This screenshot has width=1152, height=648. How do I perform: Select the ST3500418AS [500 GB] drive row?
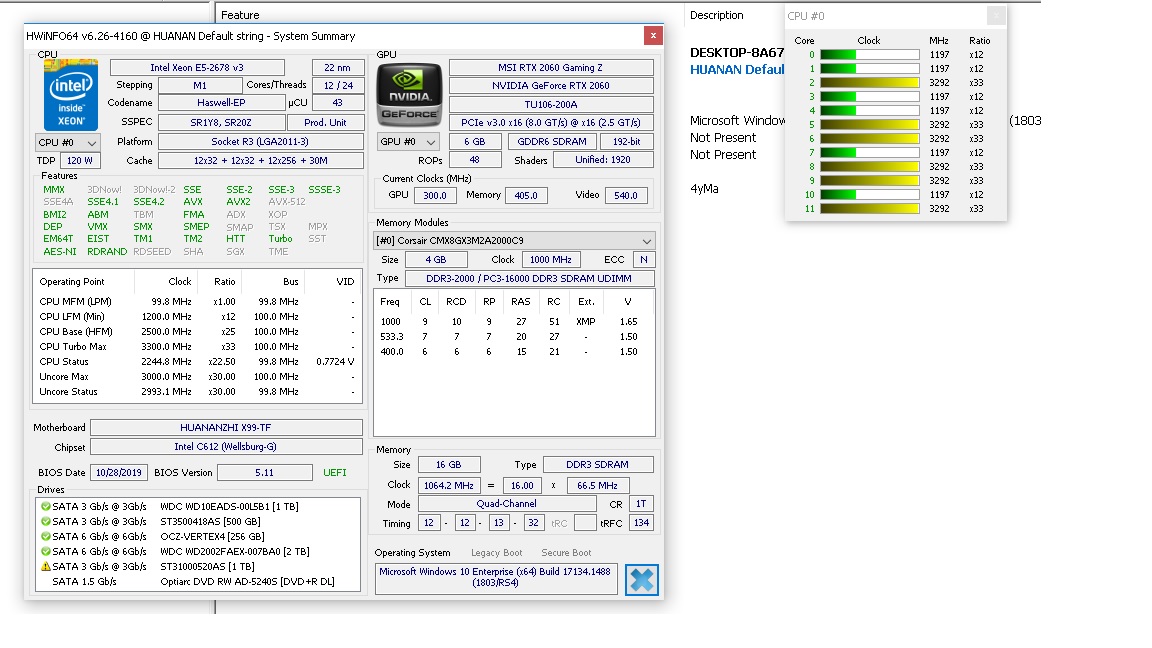[198, 522]
